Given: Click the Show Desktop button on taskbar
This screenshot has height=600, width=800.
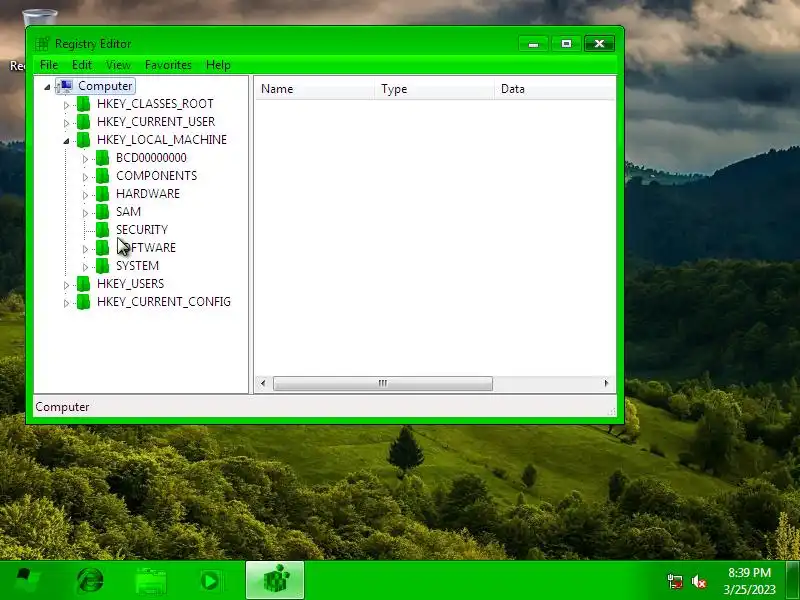Looking at the screenshot, I should pos(792,580).
